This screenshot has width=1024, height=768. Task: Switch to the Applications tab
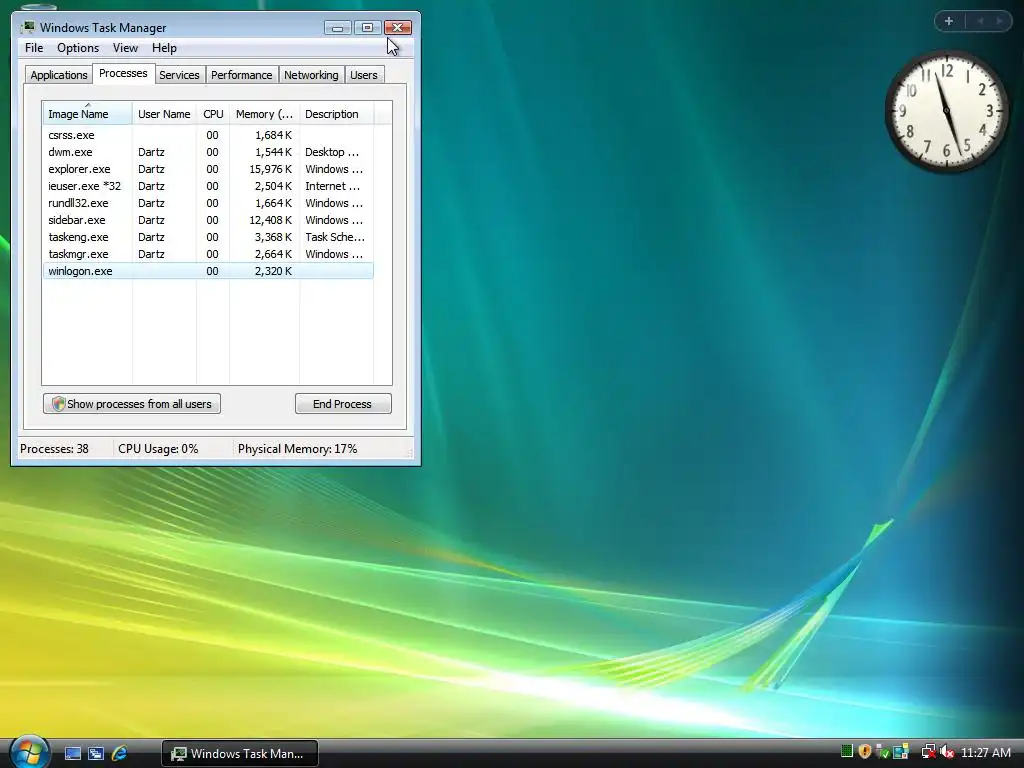[59, 75]
